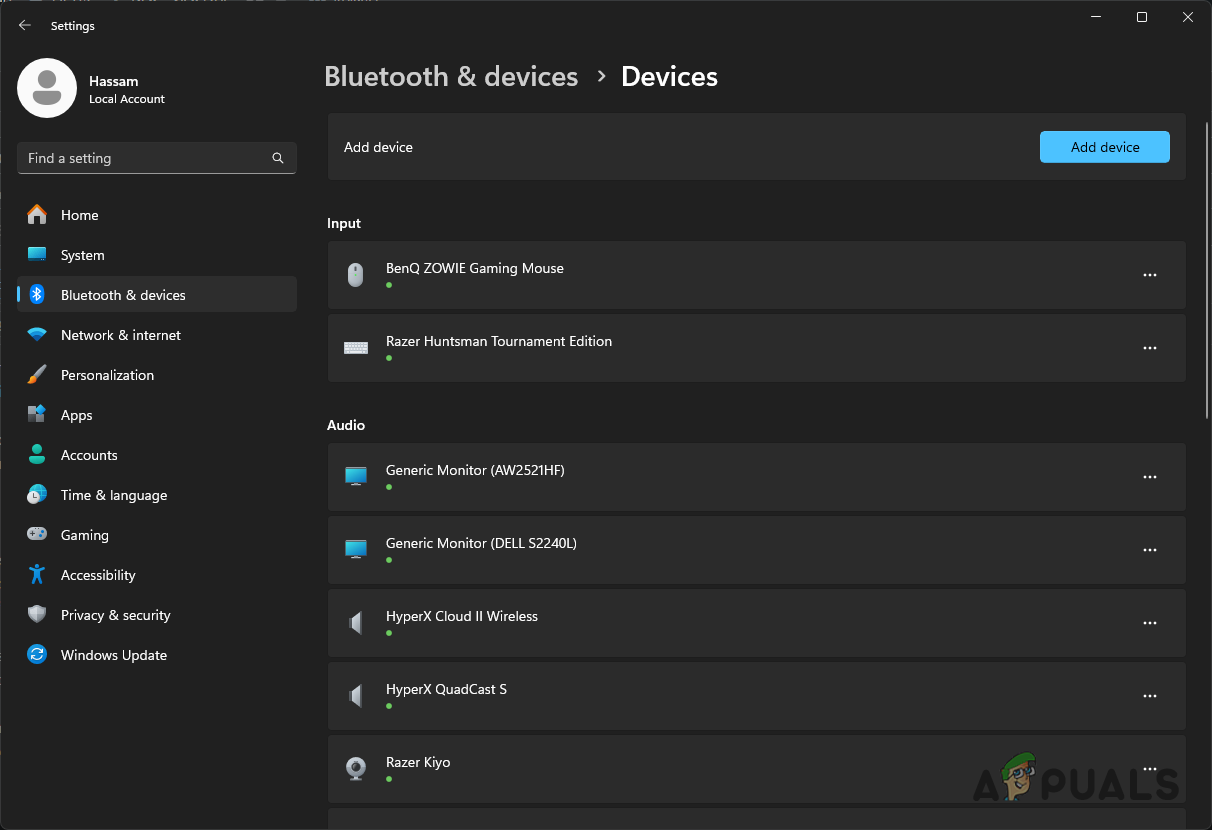Click the Apps sidebar icon
Image resolution: width=1212 pixels, height=830 pixels.
click(x=37, y=415)
